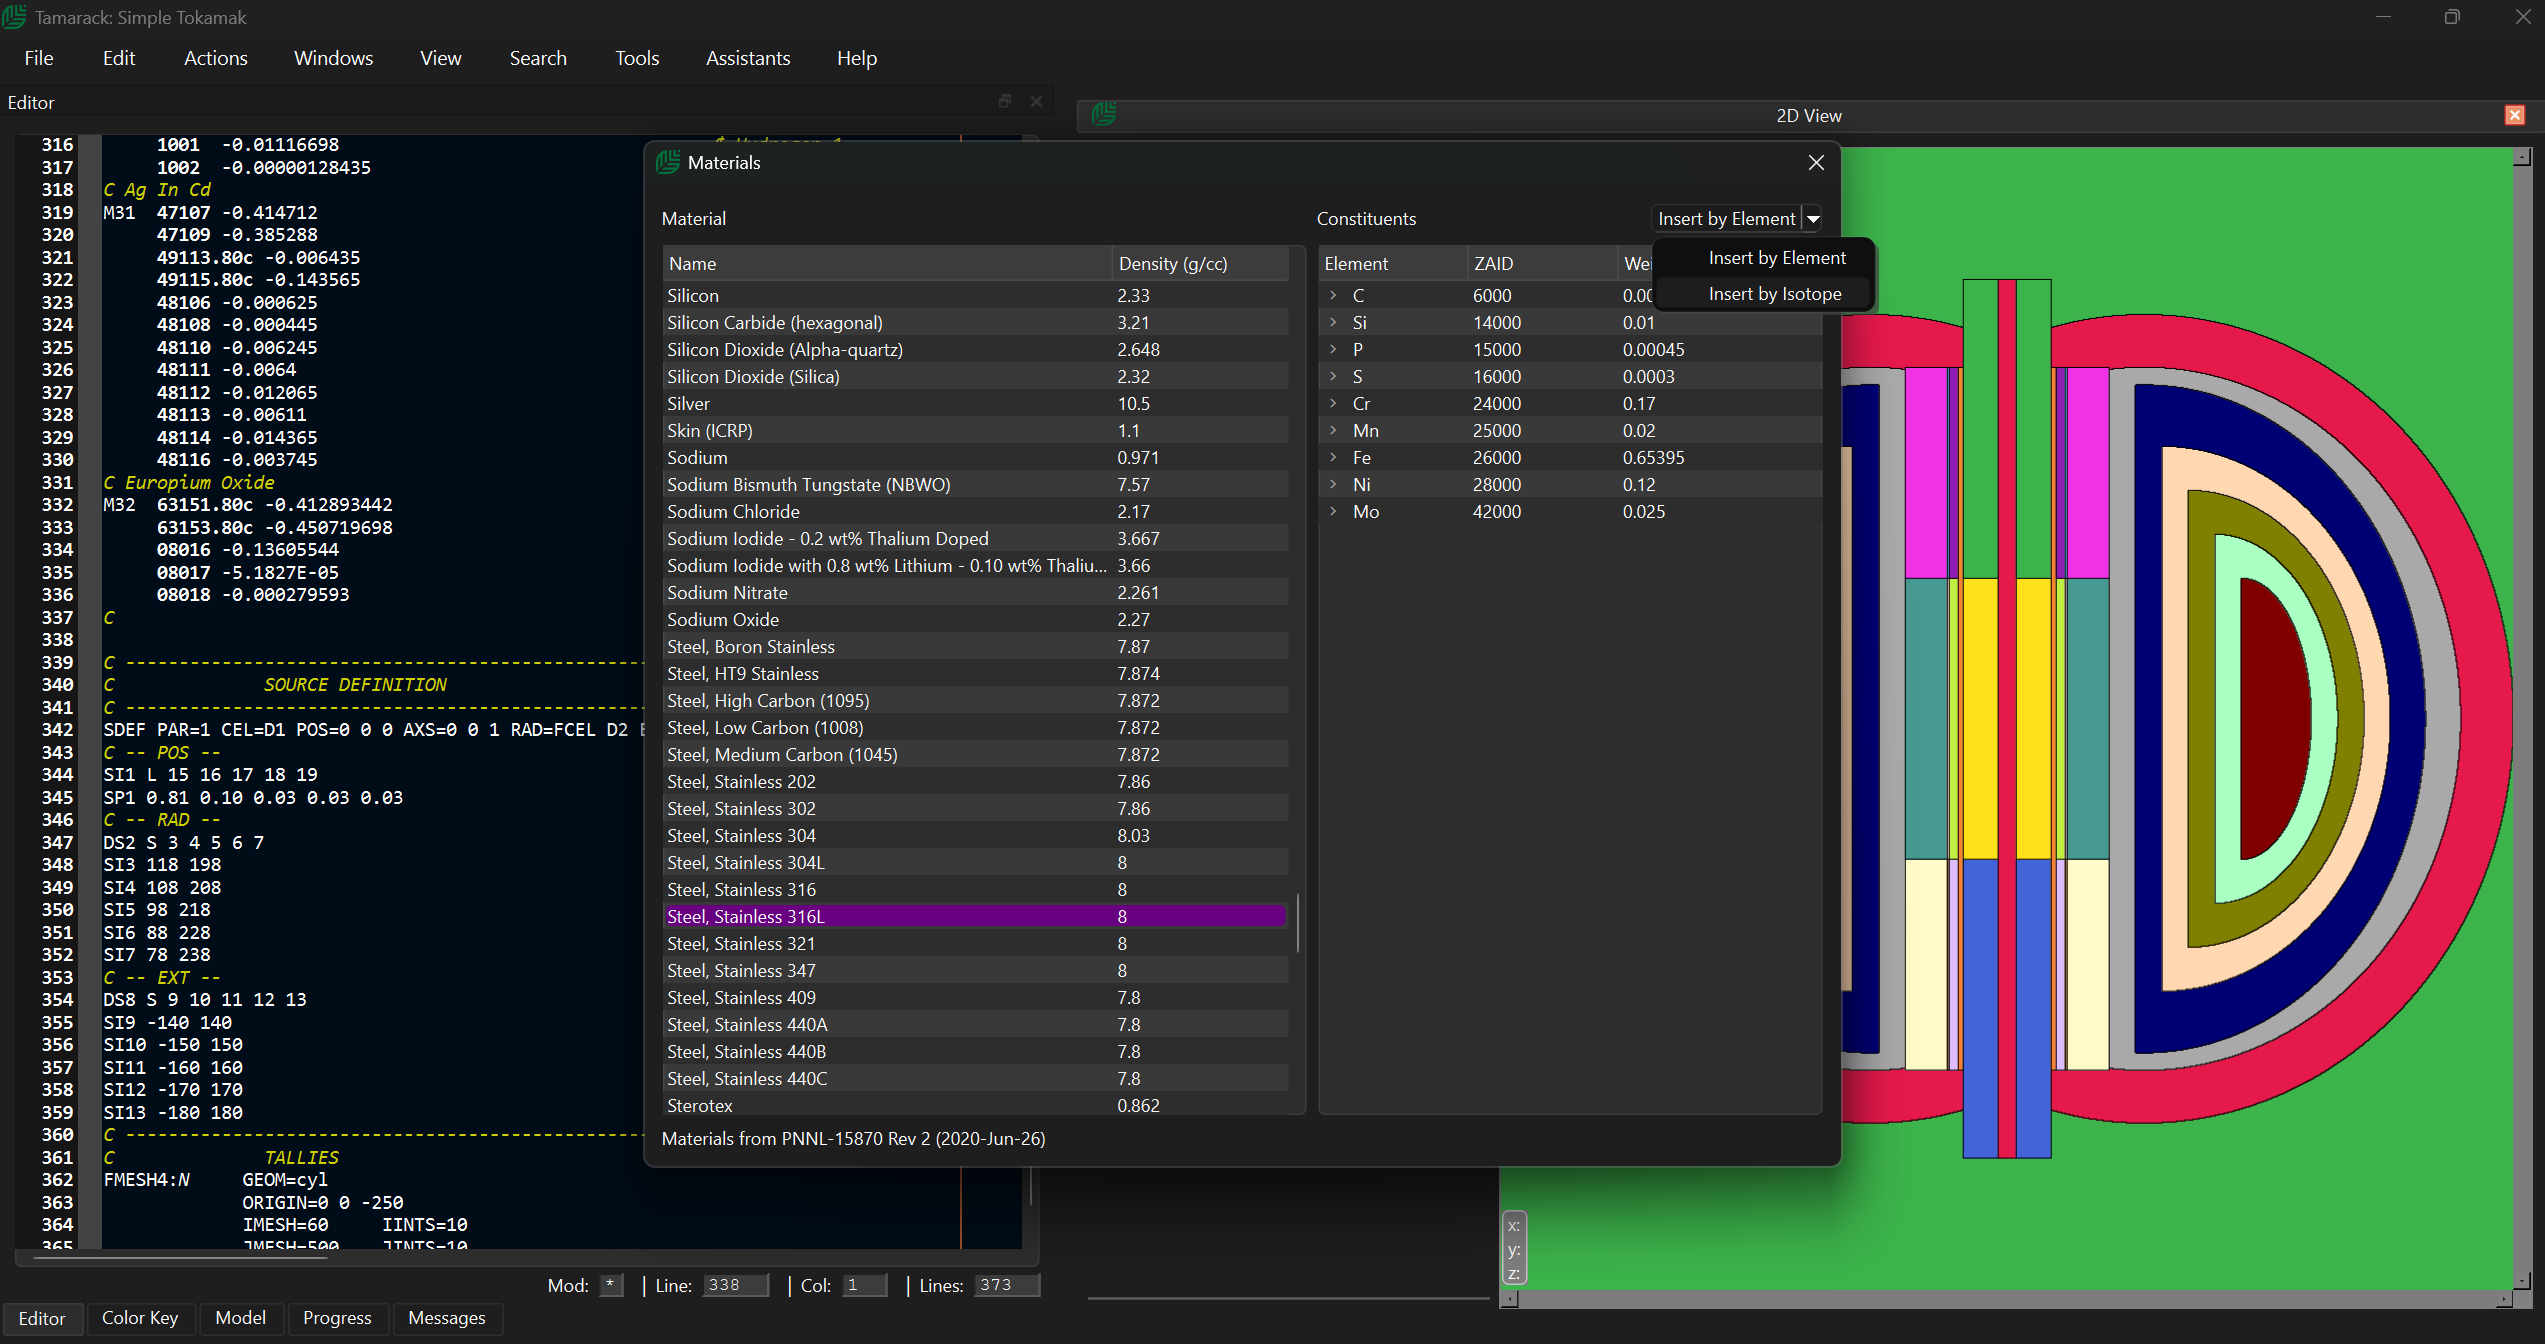Click the Tamarack app icon in title bar
Viewport: 2545px width, 1344px height.
[x=14, y=17]
